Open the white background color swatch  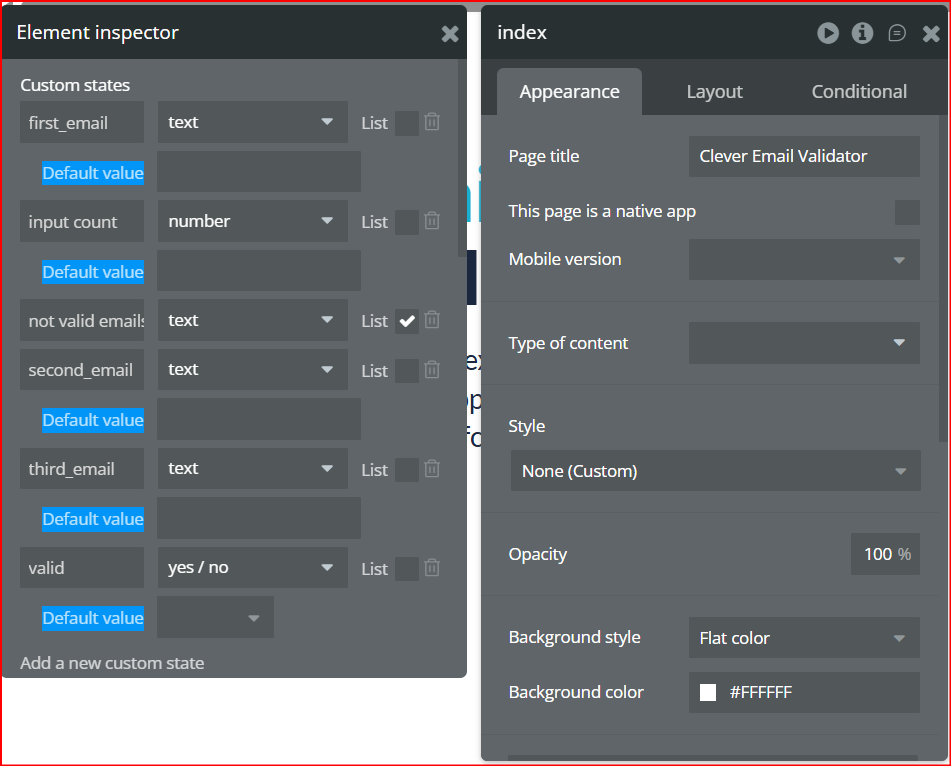pyautogui.click(x=708, y=693)
